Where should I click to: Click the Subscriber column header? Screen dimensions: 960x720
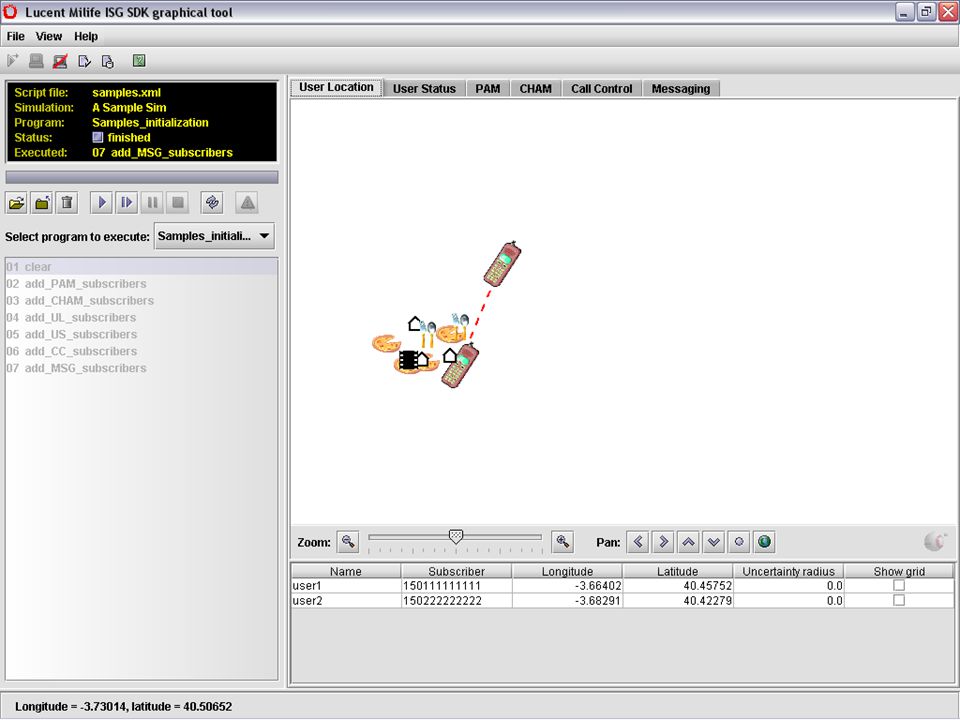(x=457, y=571)
